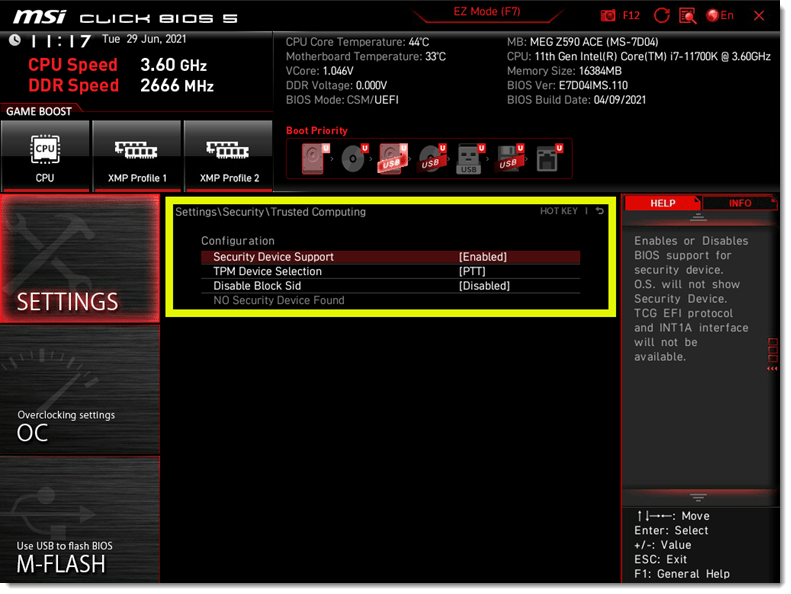The image size is (791, 594).
Task: Click the BIOS Ver: E7D04IMS.110 text
Action: click(568, 86)
